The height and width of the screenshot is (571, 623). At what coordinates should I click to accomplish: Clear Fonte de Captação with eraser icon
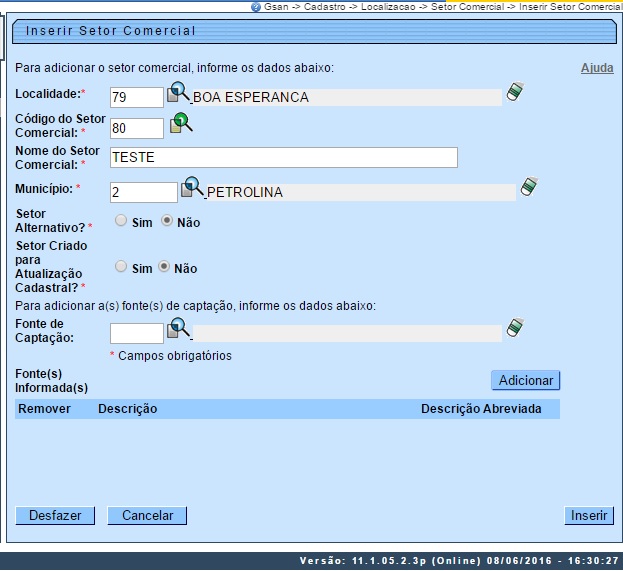514,328
